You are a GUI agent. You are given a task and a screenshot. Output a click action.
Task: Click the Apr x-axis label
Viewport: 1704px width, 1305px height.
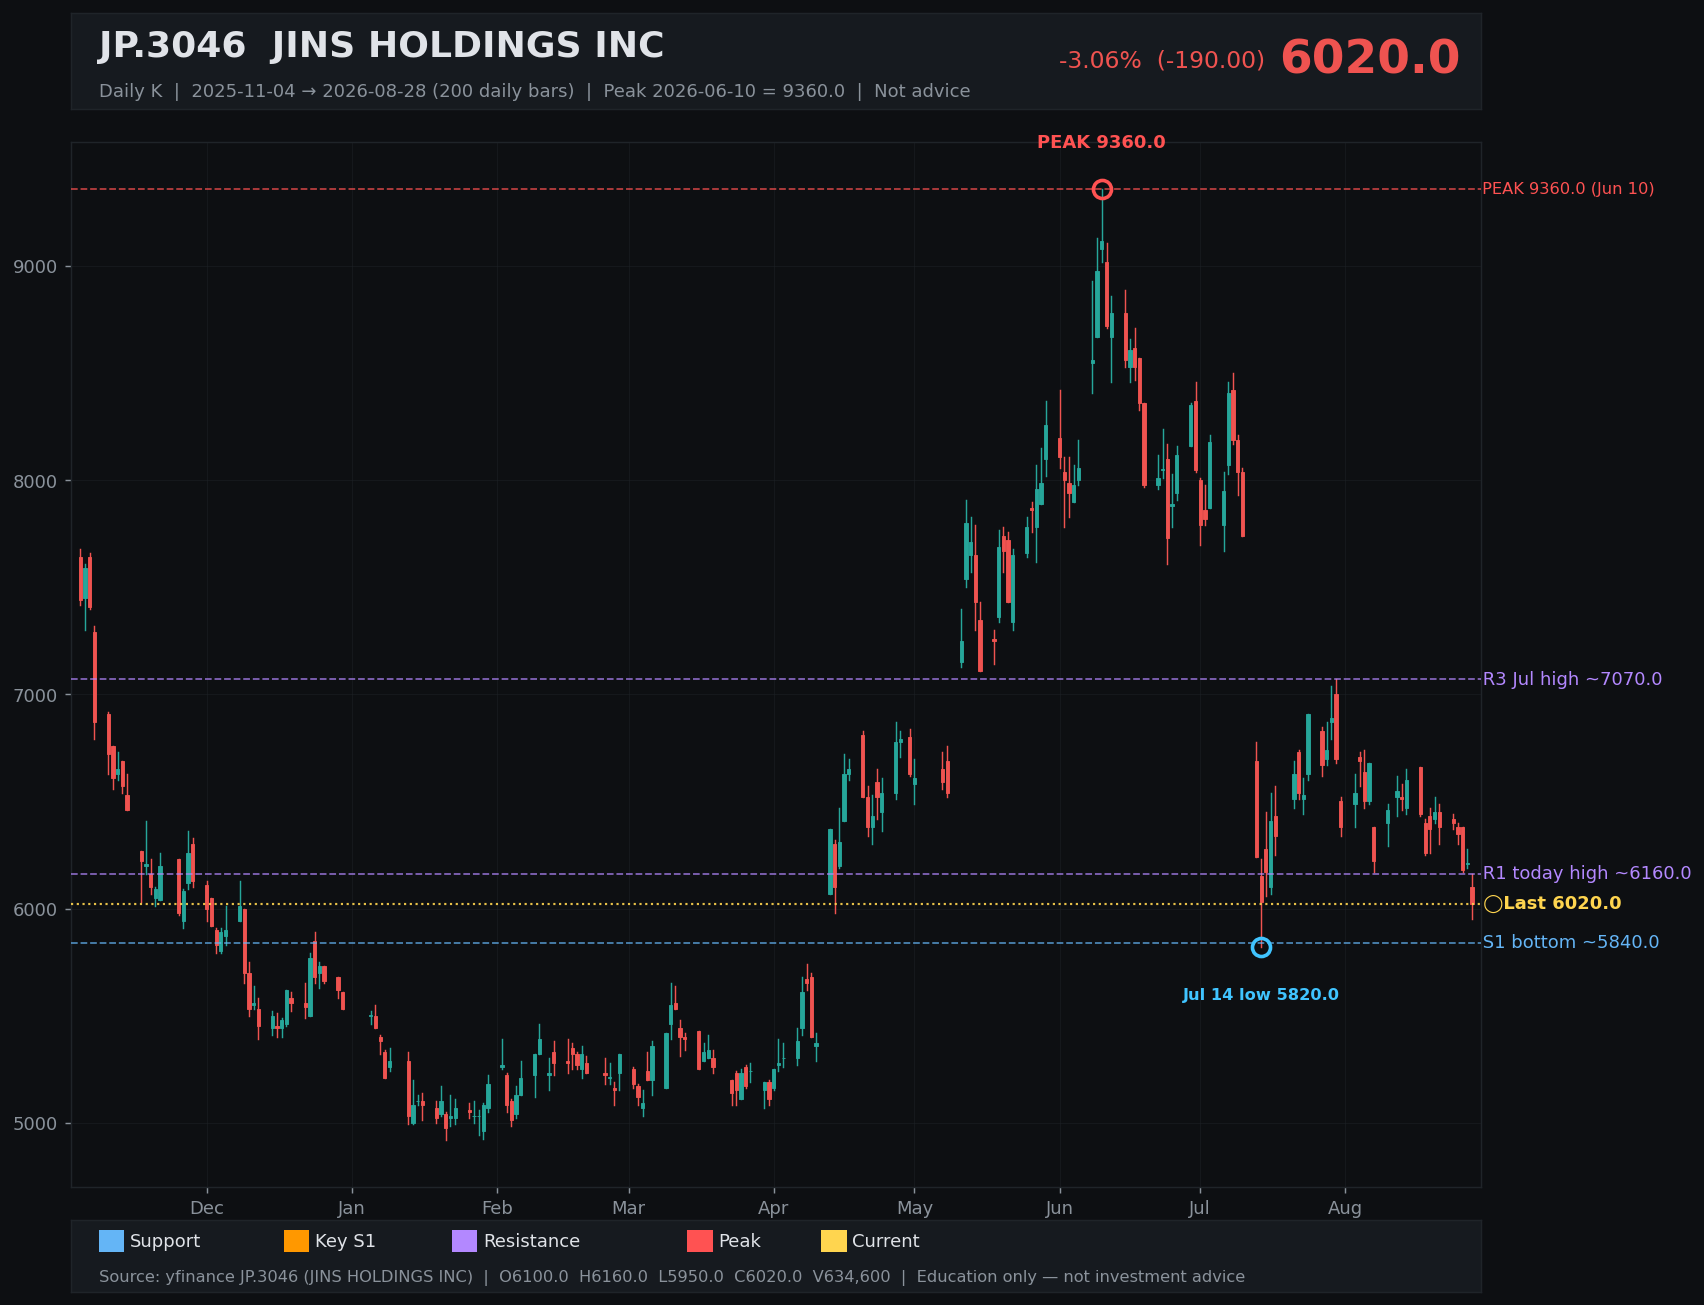(x=773, y=1208)
